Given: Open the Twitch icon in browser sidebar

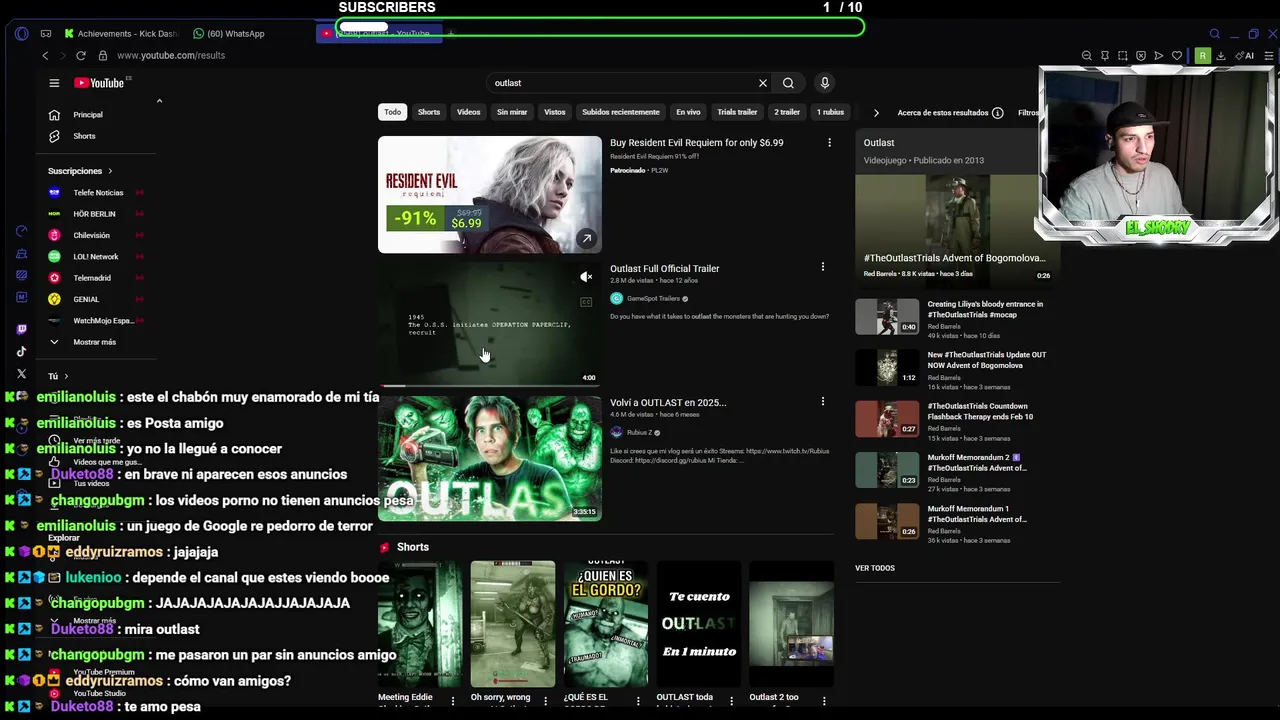Looking at the screenshot, I should [x=21, y=329].
